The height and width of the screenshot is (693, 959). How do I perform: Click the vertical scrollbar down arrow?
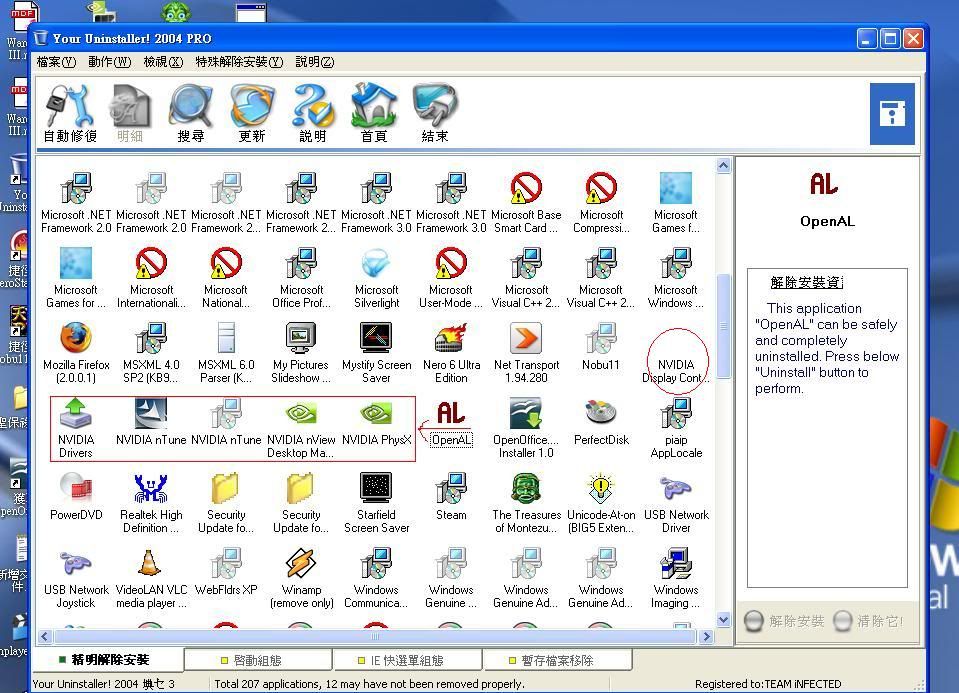coord(723,619)
